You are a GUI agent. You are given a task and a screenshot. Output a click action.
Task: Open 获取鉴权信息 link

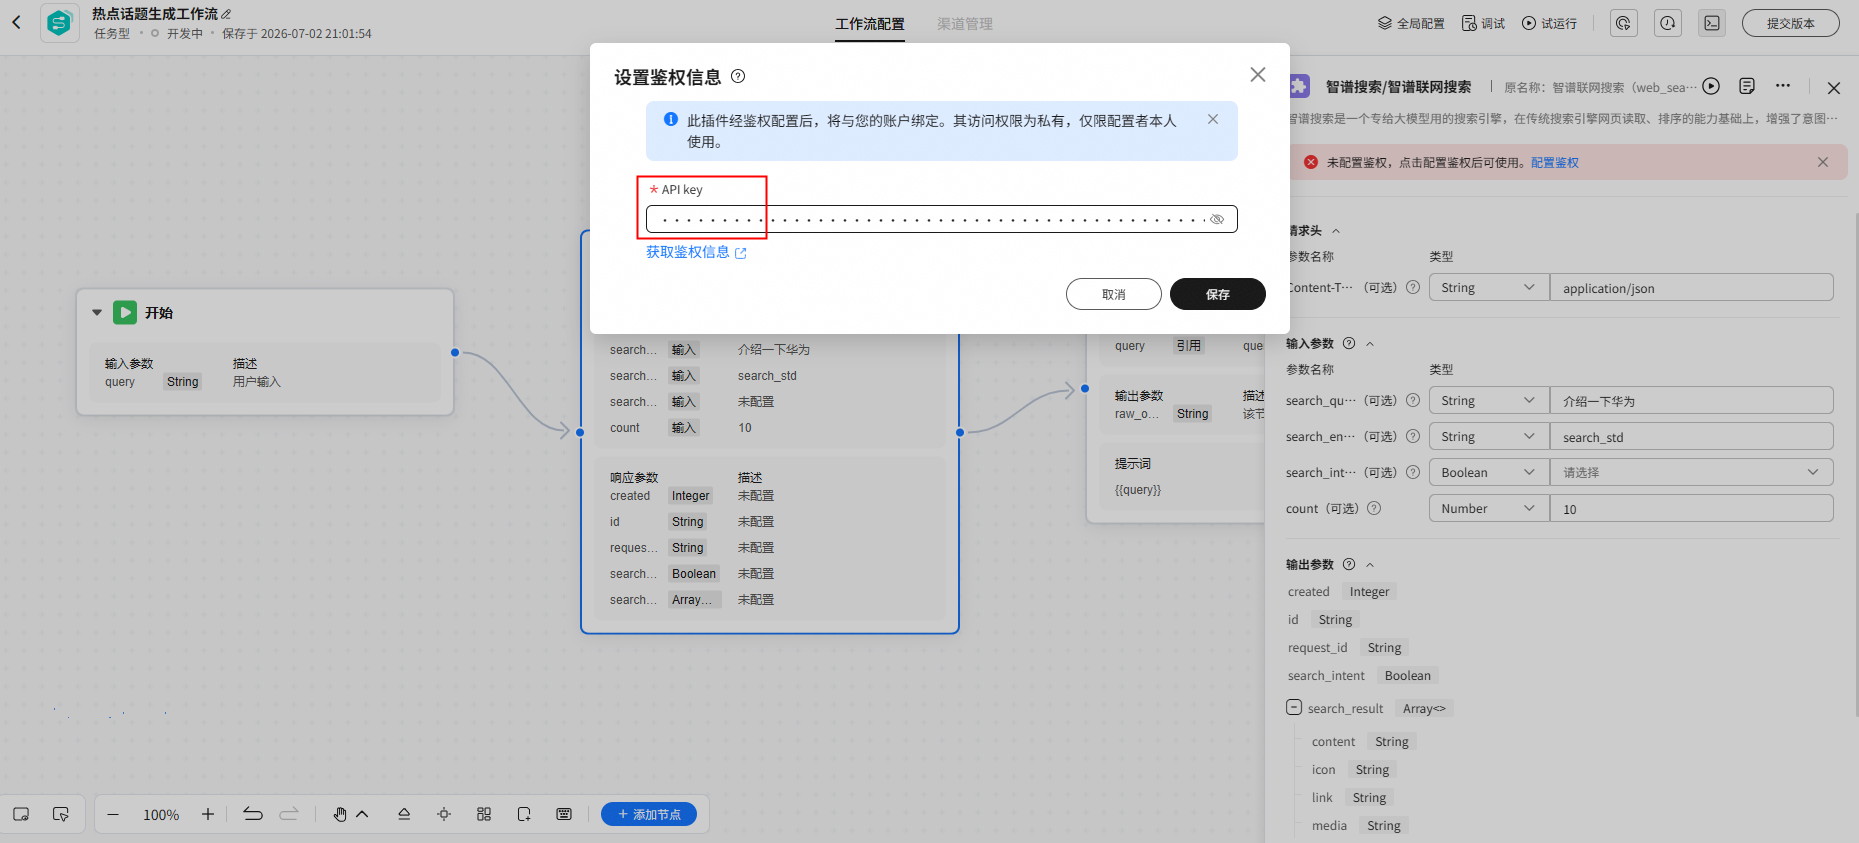click(x=696, y=252)
